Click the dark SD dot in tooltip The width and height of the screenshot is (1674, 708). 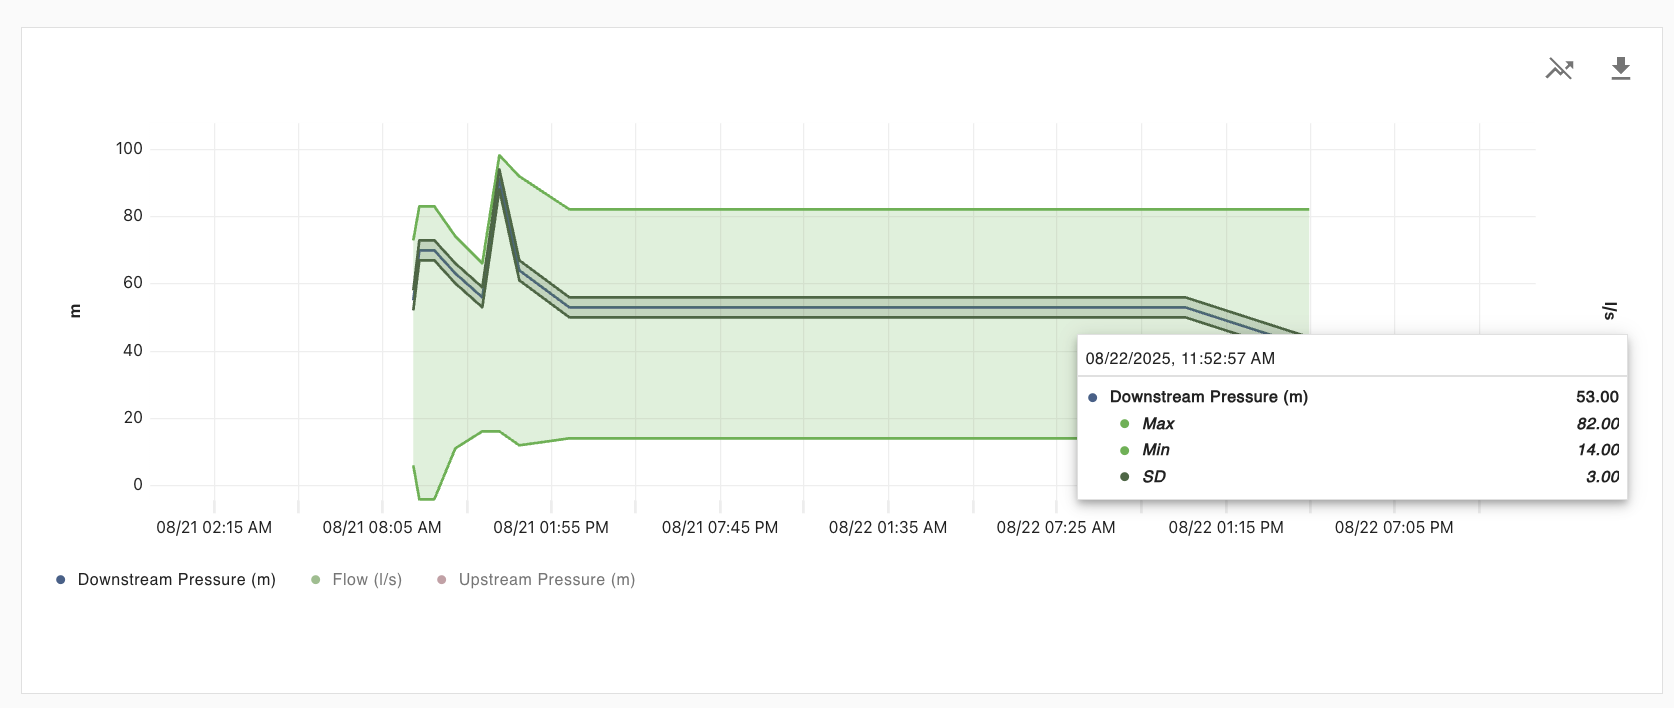point(1125,477)
